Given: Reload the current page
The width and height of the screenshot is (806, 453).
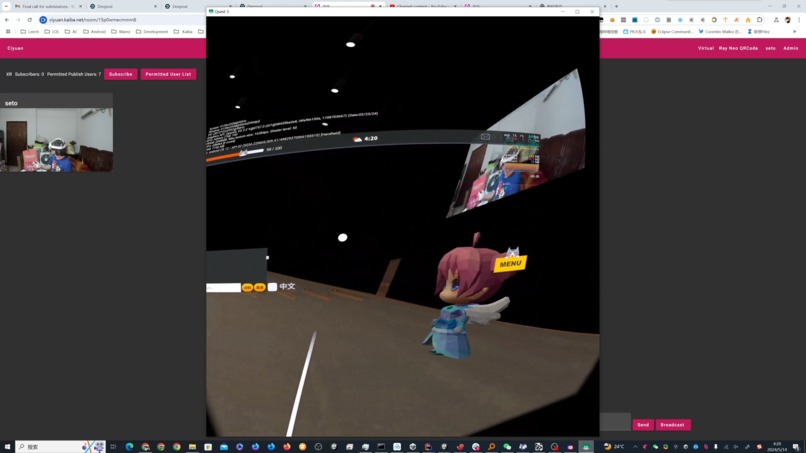Looking at the screenshot, I should (x=30, y=20).
